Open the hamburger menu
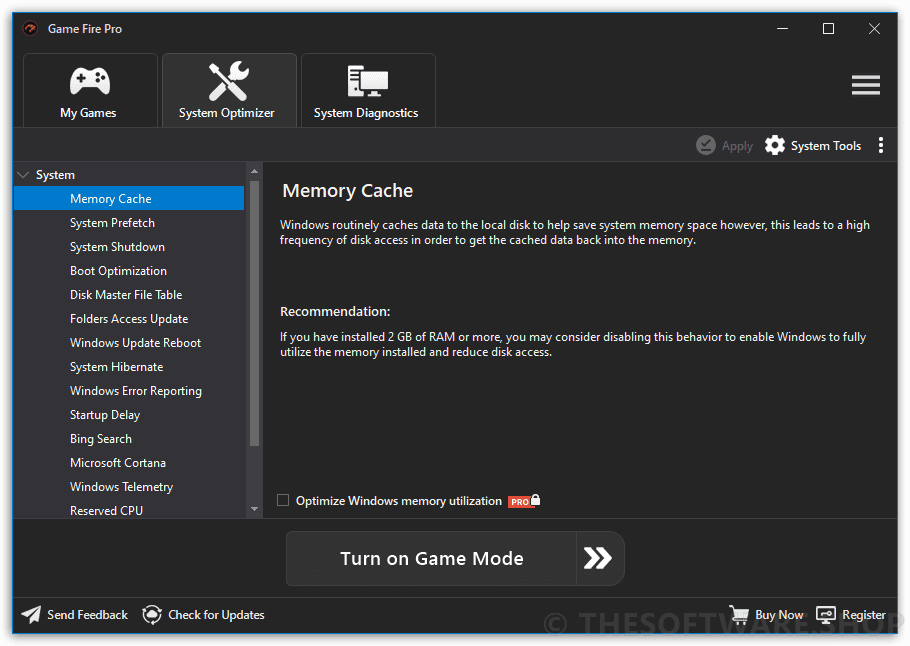This screenshot has height=646, width=910. 865,85
